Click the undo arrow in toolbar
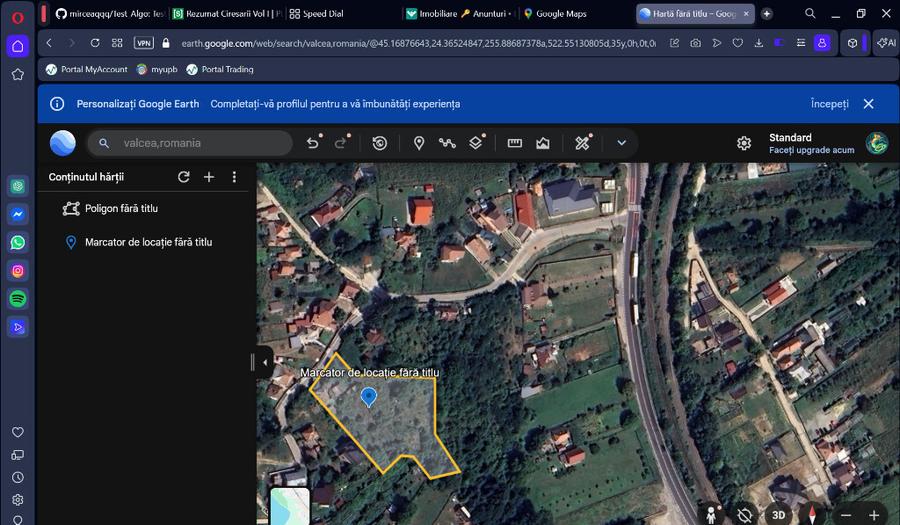Viewport: 900px width, 525px height. [313, 143]
